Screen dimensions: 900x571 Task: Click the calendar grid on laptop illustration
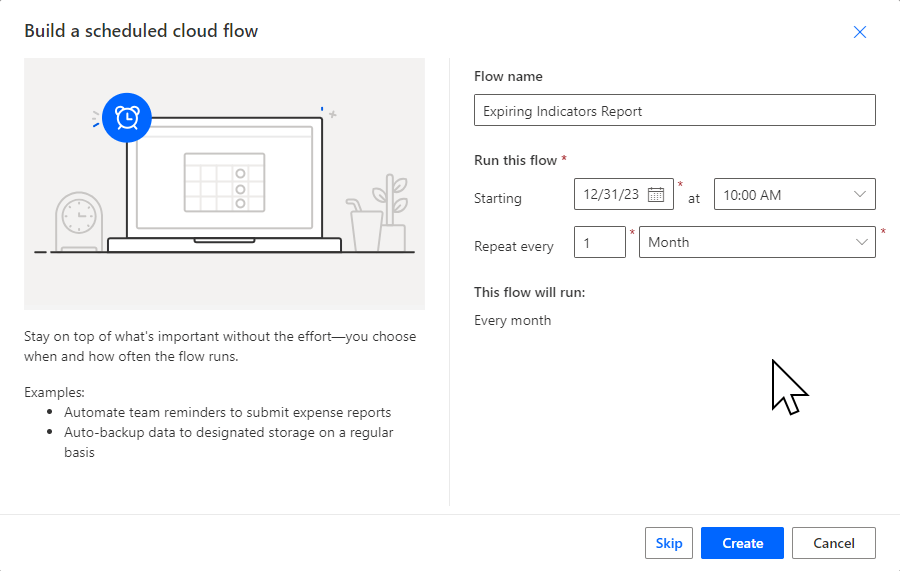224,182
